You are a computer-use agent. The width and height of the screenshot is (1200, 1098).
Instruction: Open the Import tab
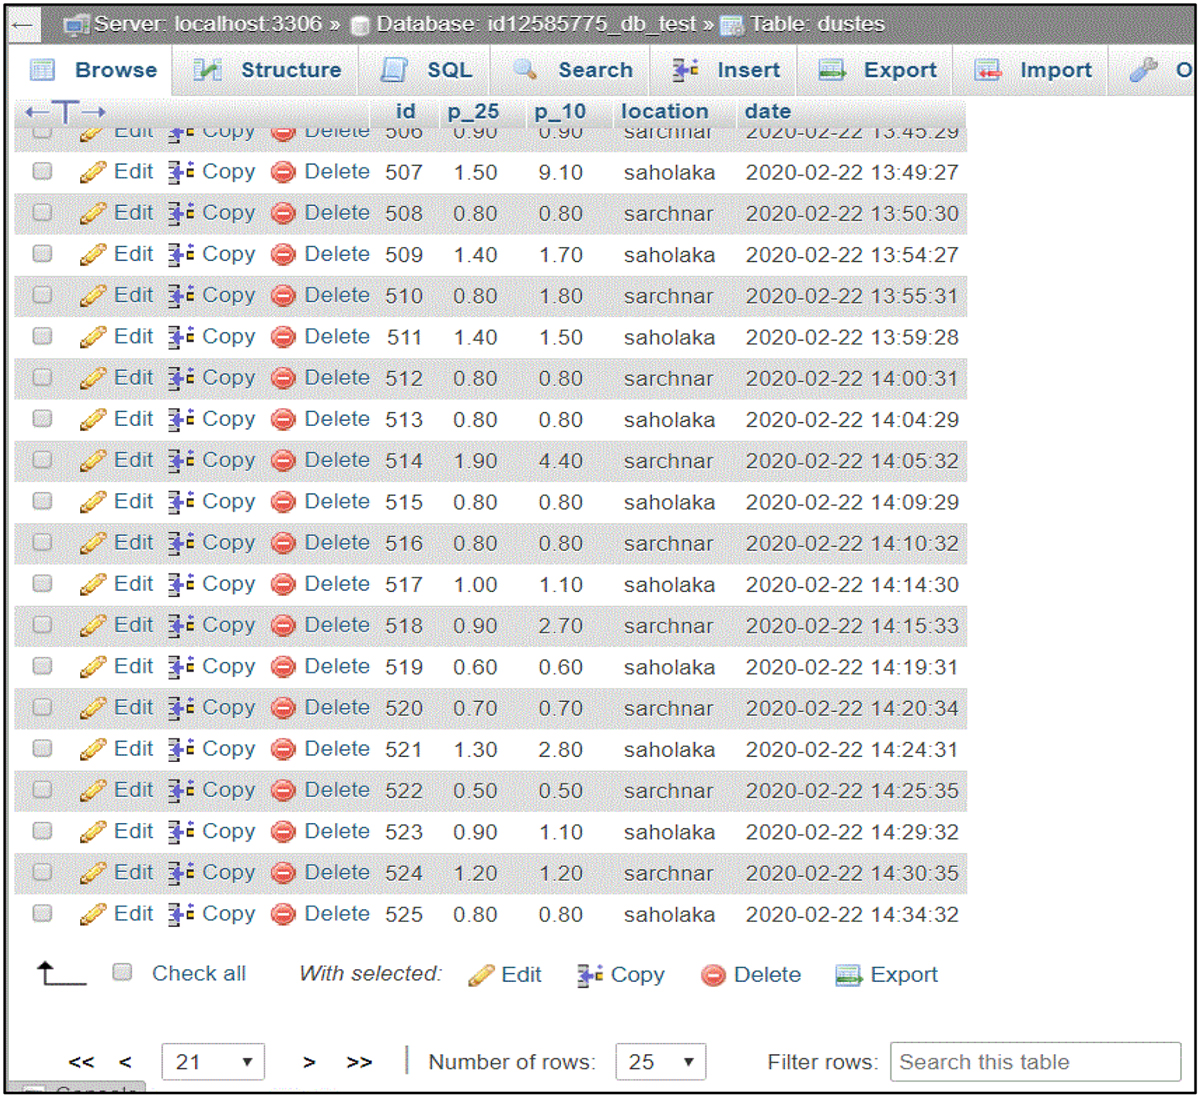[x=1031, y=70]
